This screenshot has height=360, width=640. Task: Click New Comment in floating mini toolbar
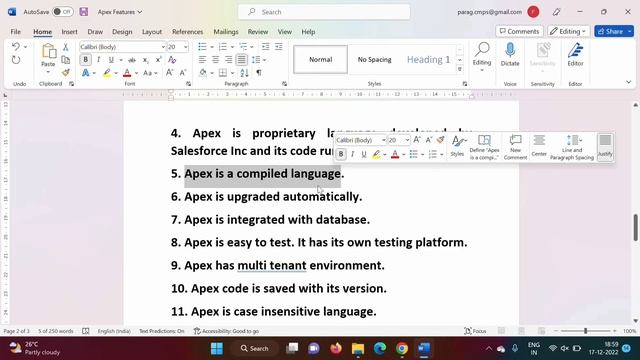515,147
